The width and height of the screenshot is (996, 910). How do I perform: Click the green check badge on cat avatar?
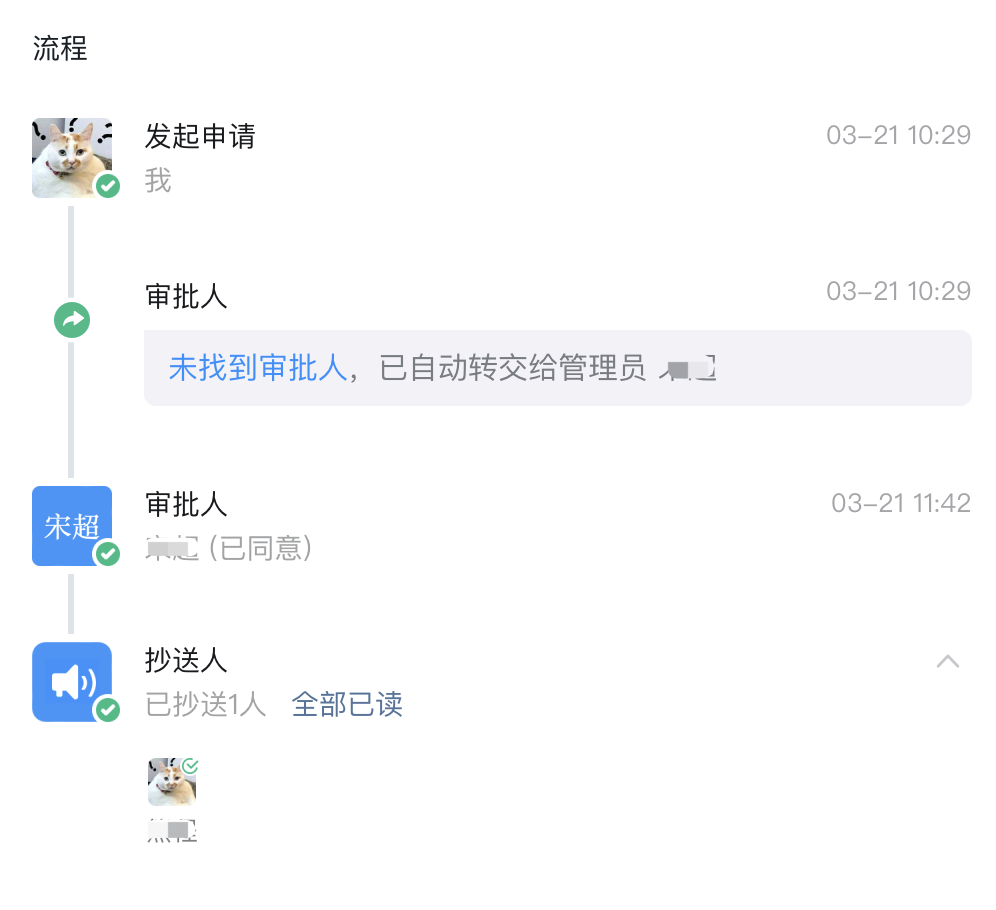(x=108, y=186)
